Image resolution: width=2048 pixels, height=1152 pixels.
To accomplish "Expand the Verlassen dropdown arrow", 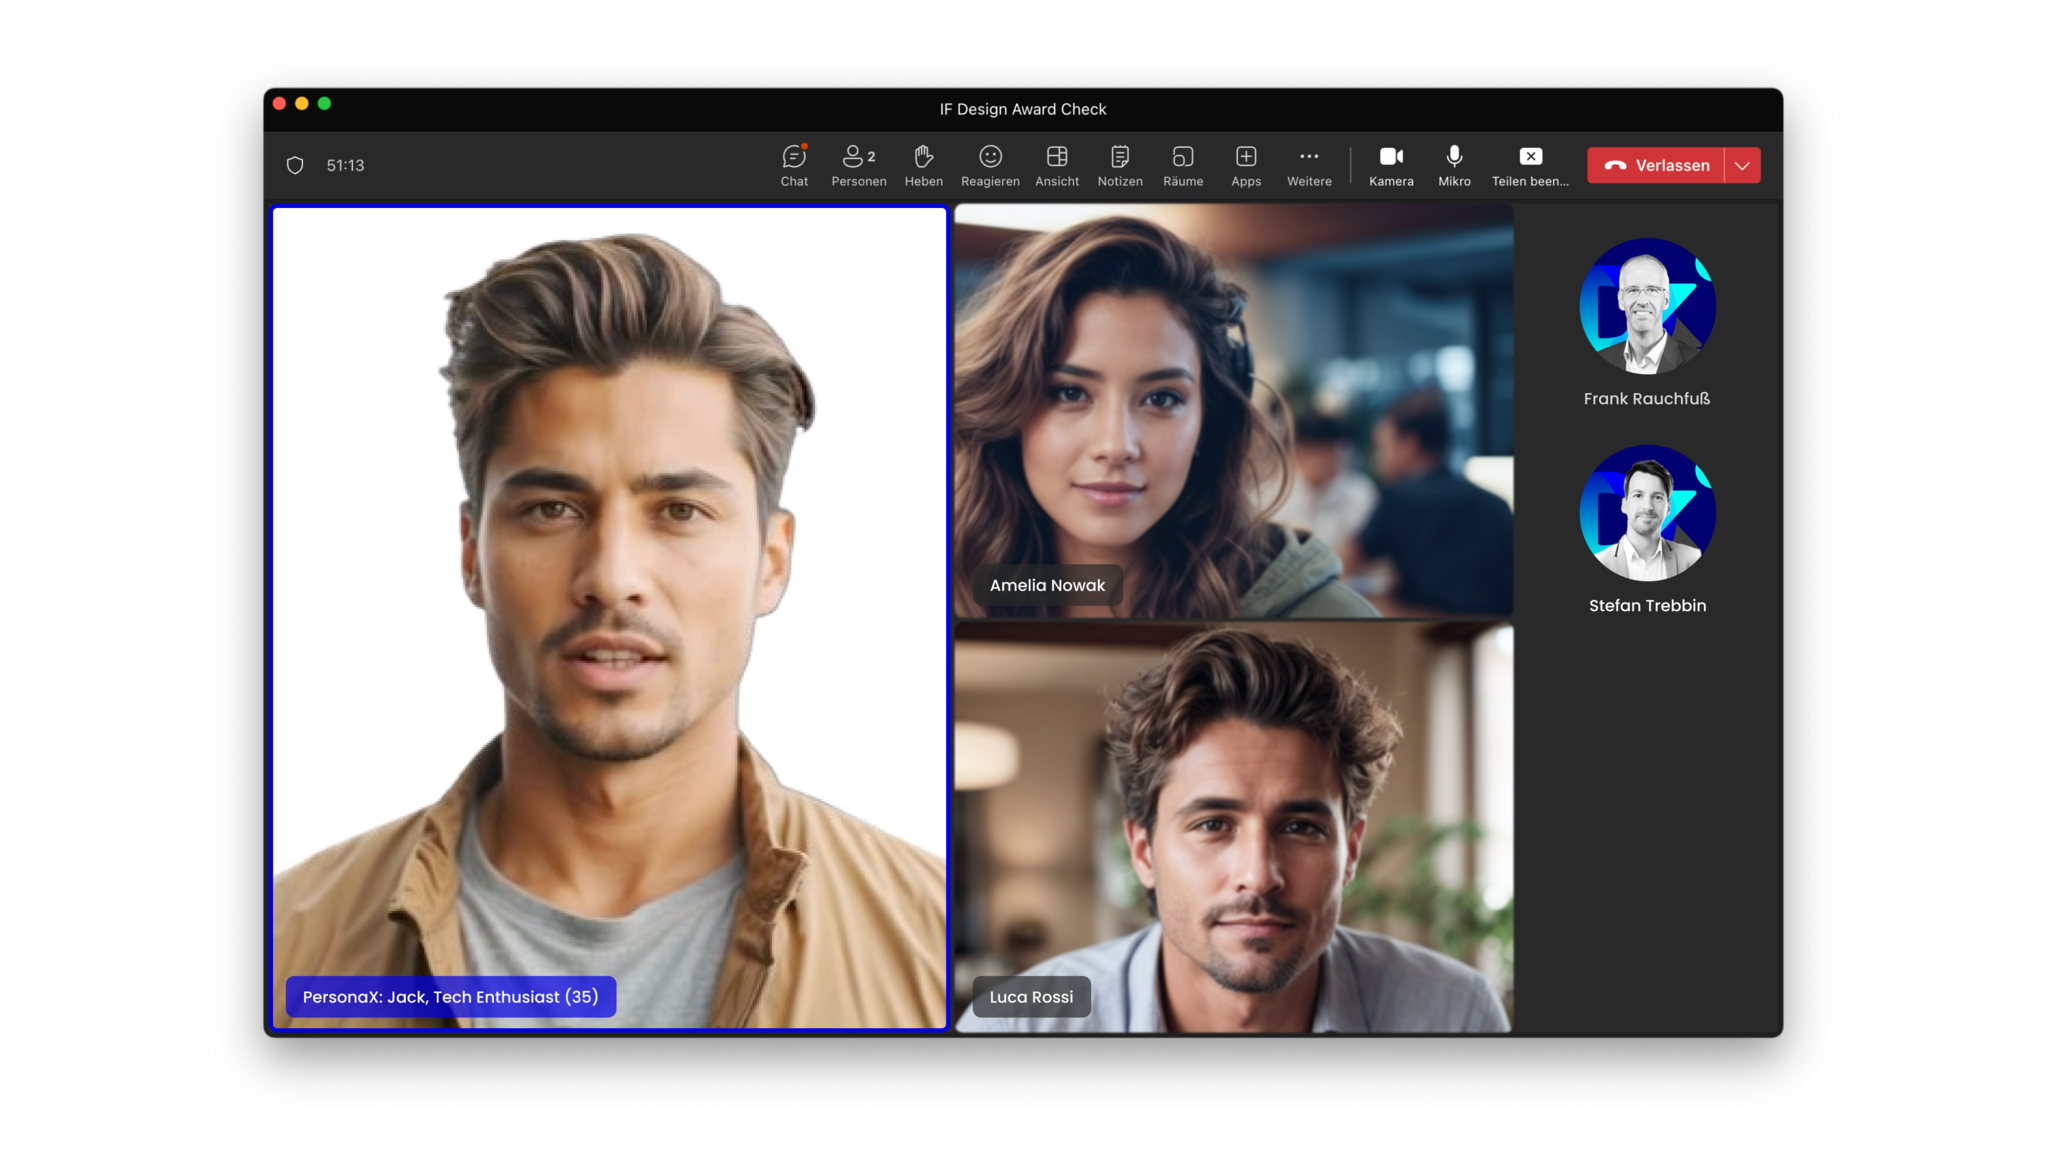I will point(1742,166).
